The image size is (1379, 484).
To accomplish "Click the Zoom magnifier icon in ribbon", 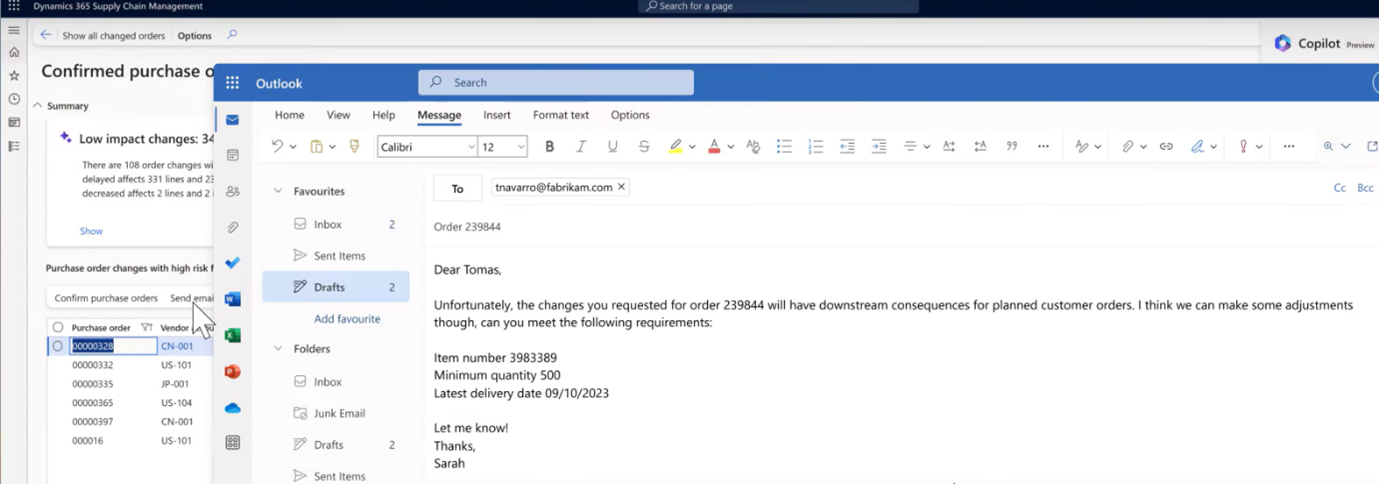I will click(x=1329, y=146).
